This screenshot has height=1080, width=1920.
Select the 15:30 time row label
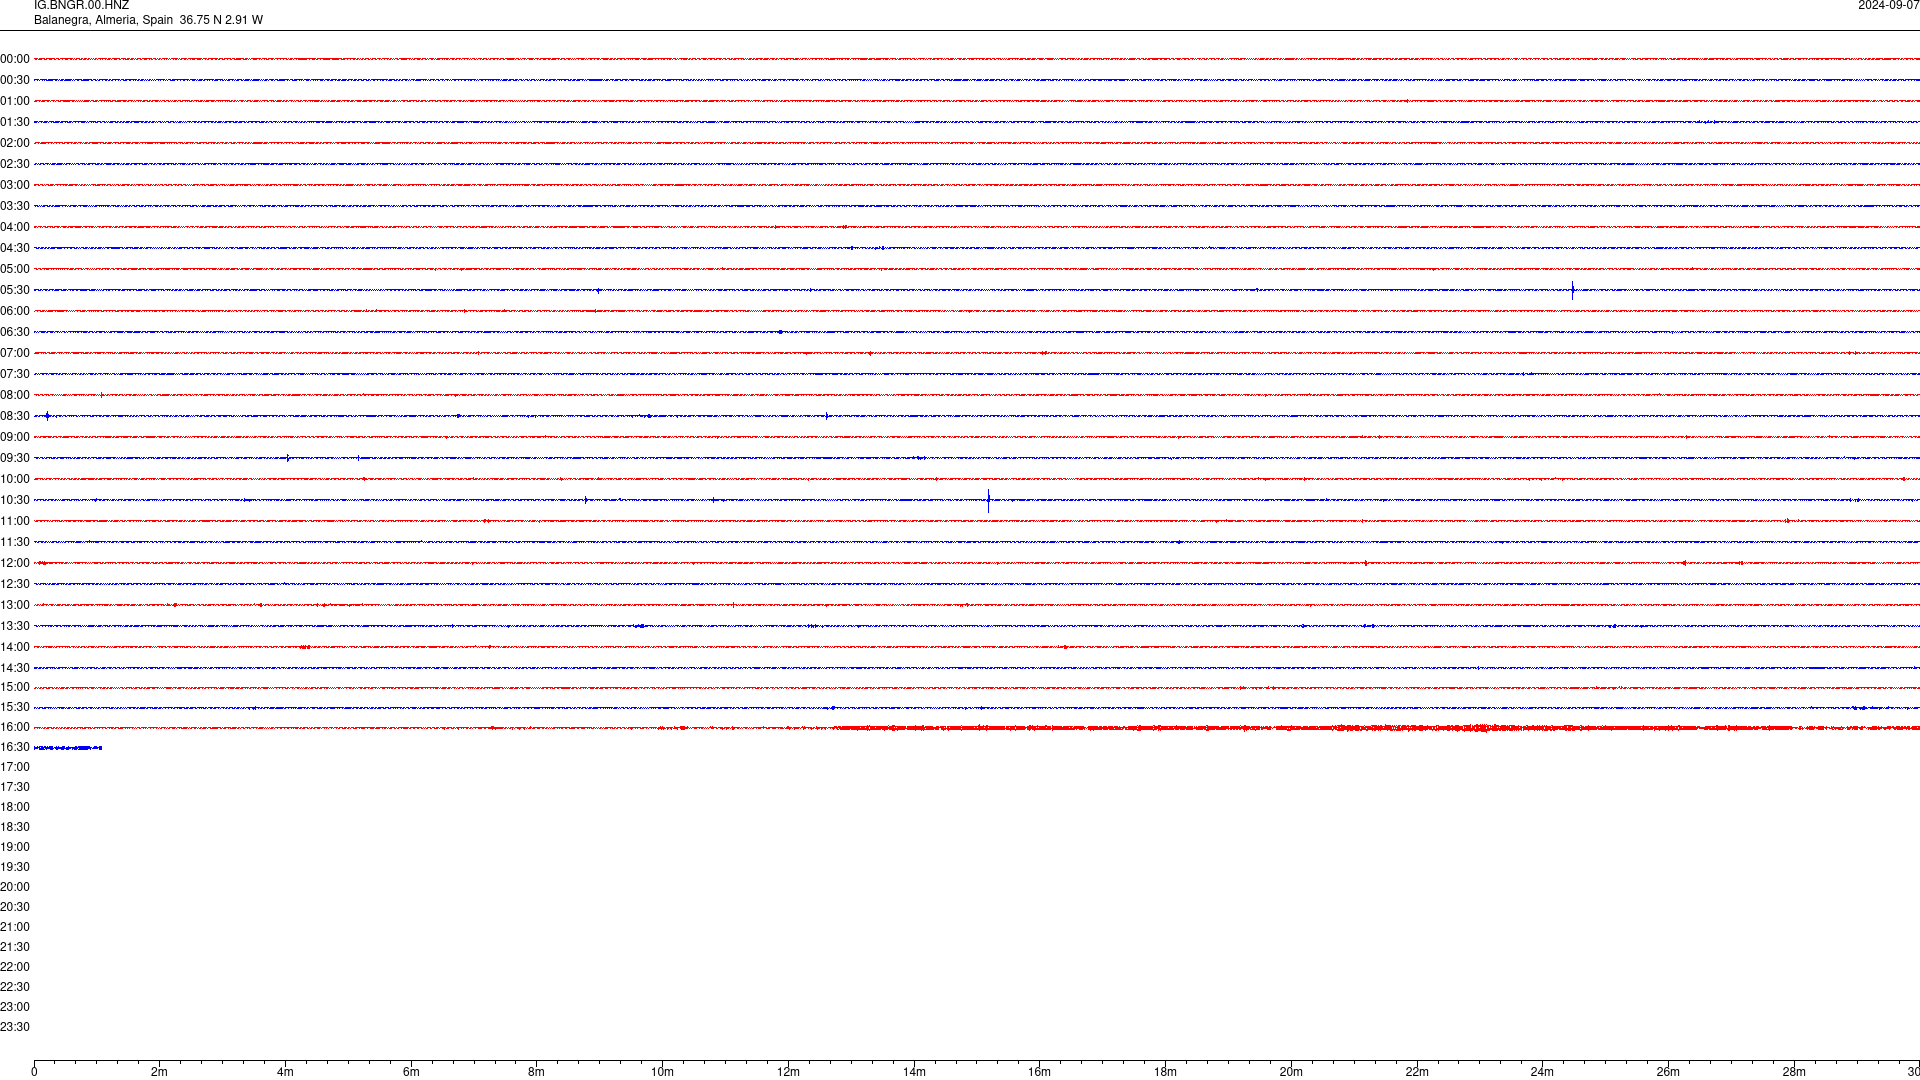pyautogui.click(x=15, y=707)
